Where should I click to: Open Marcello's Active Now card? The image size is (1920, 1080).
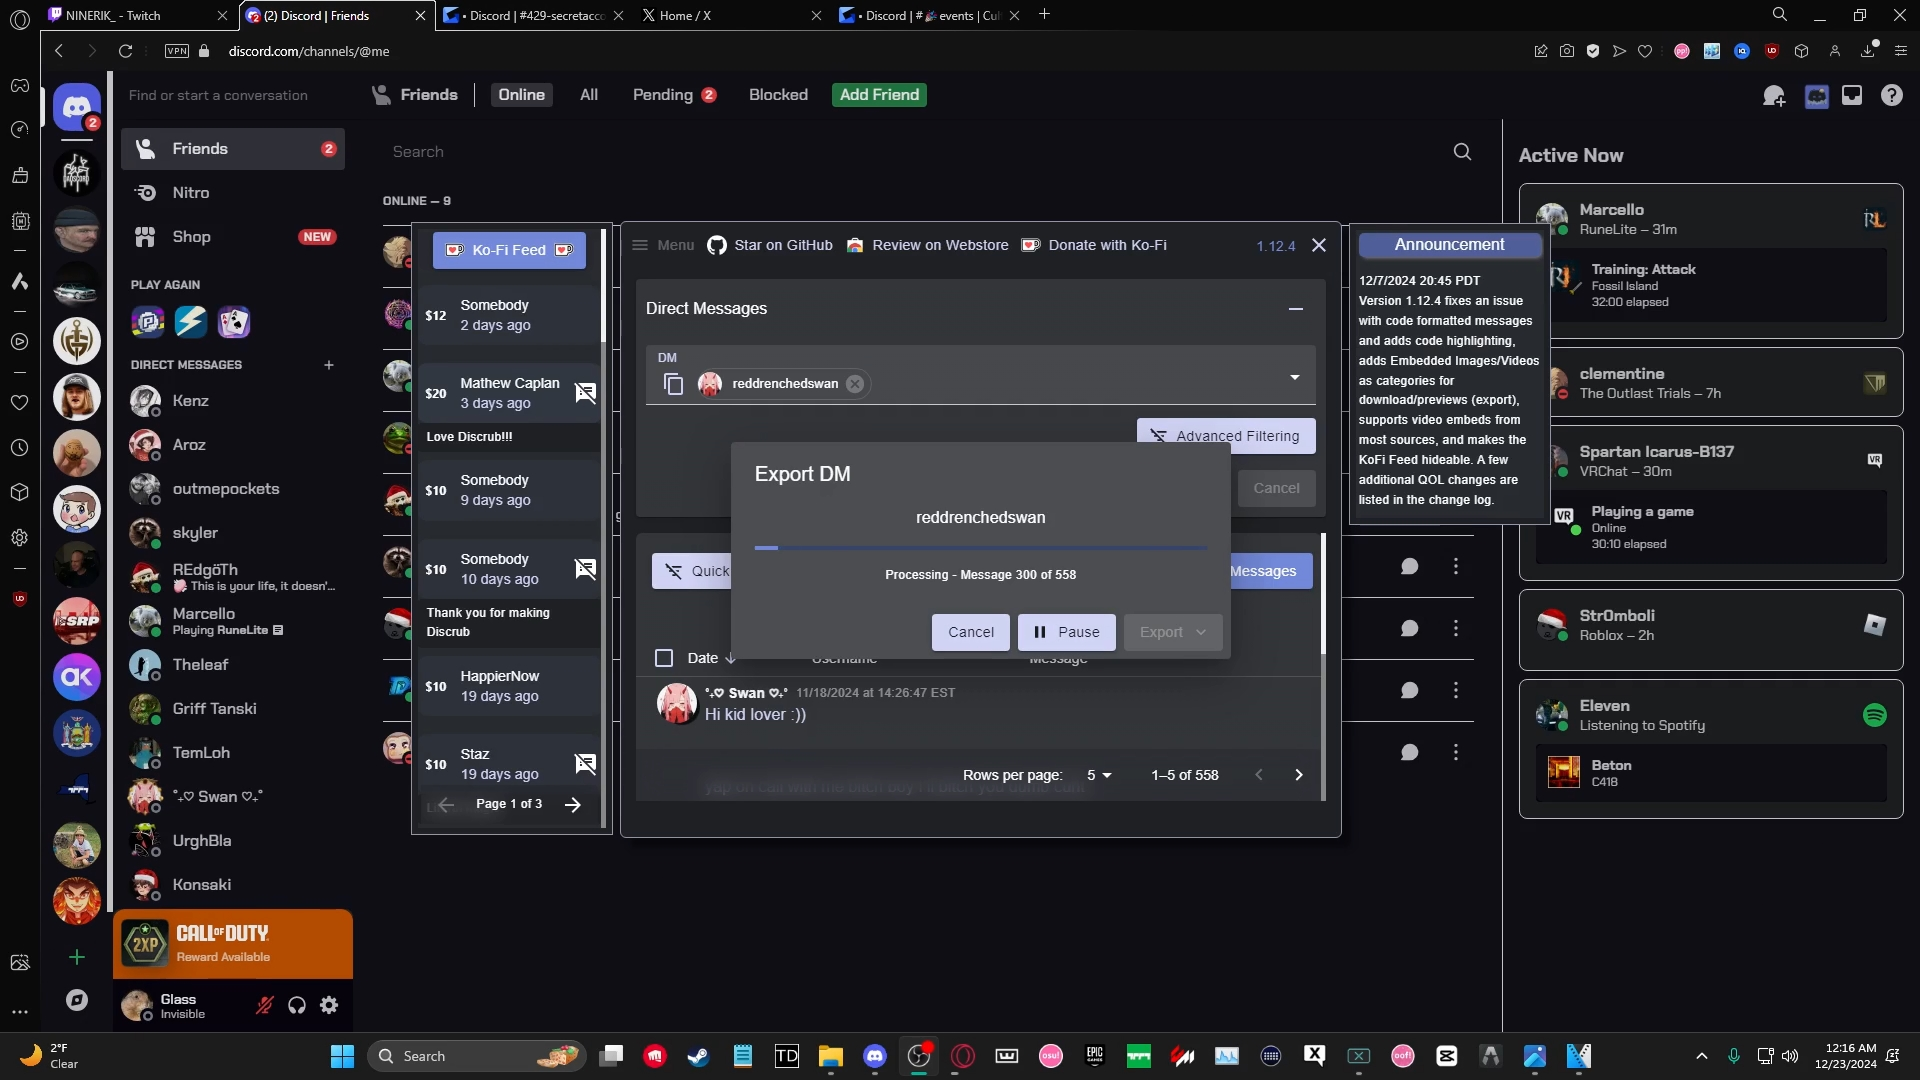coord(1711,262)
